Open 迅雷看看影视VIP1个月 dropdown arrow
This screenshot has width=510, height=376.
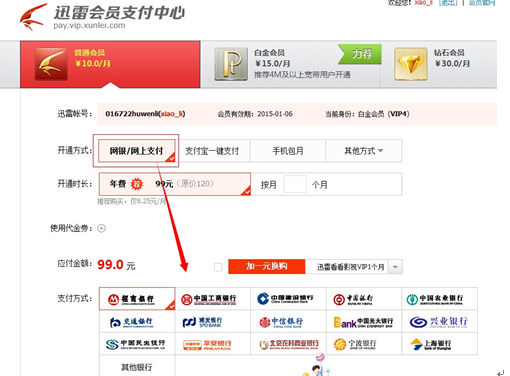tap(395, 267)
